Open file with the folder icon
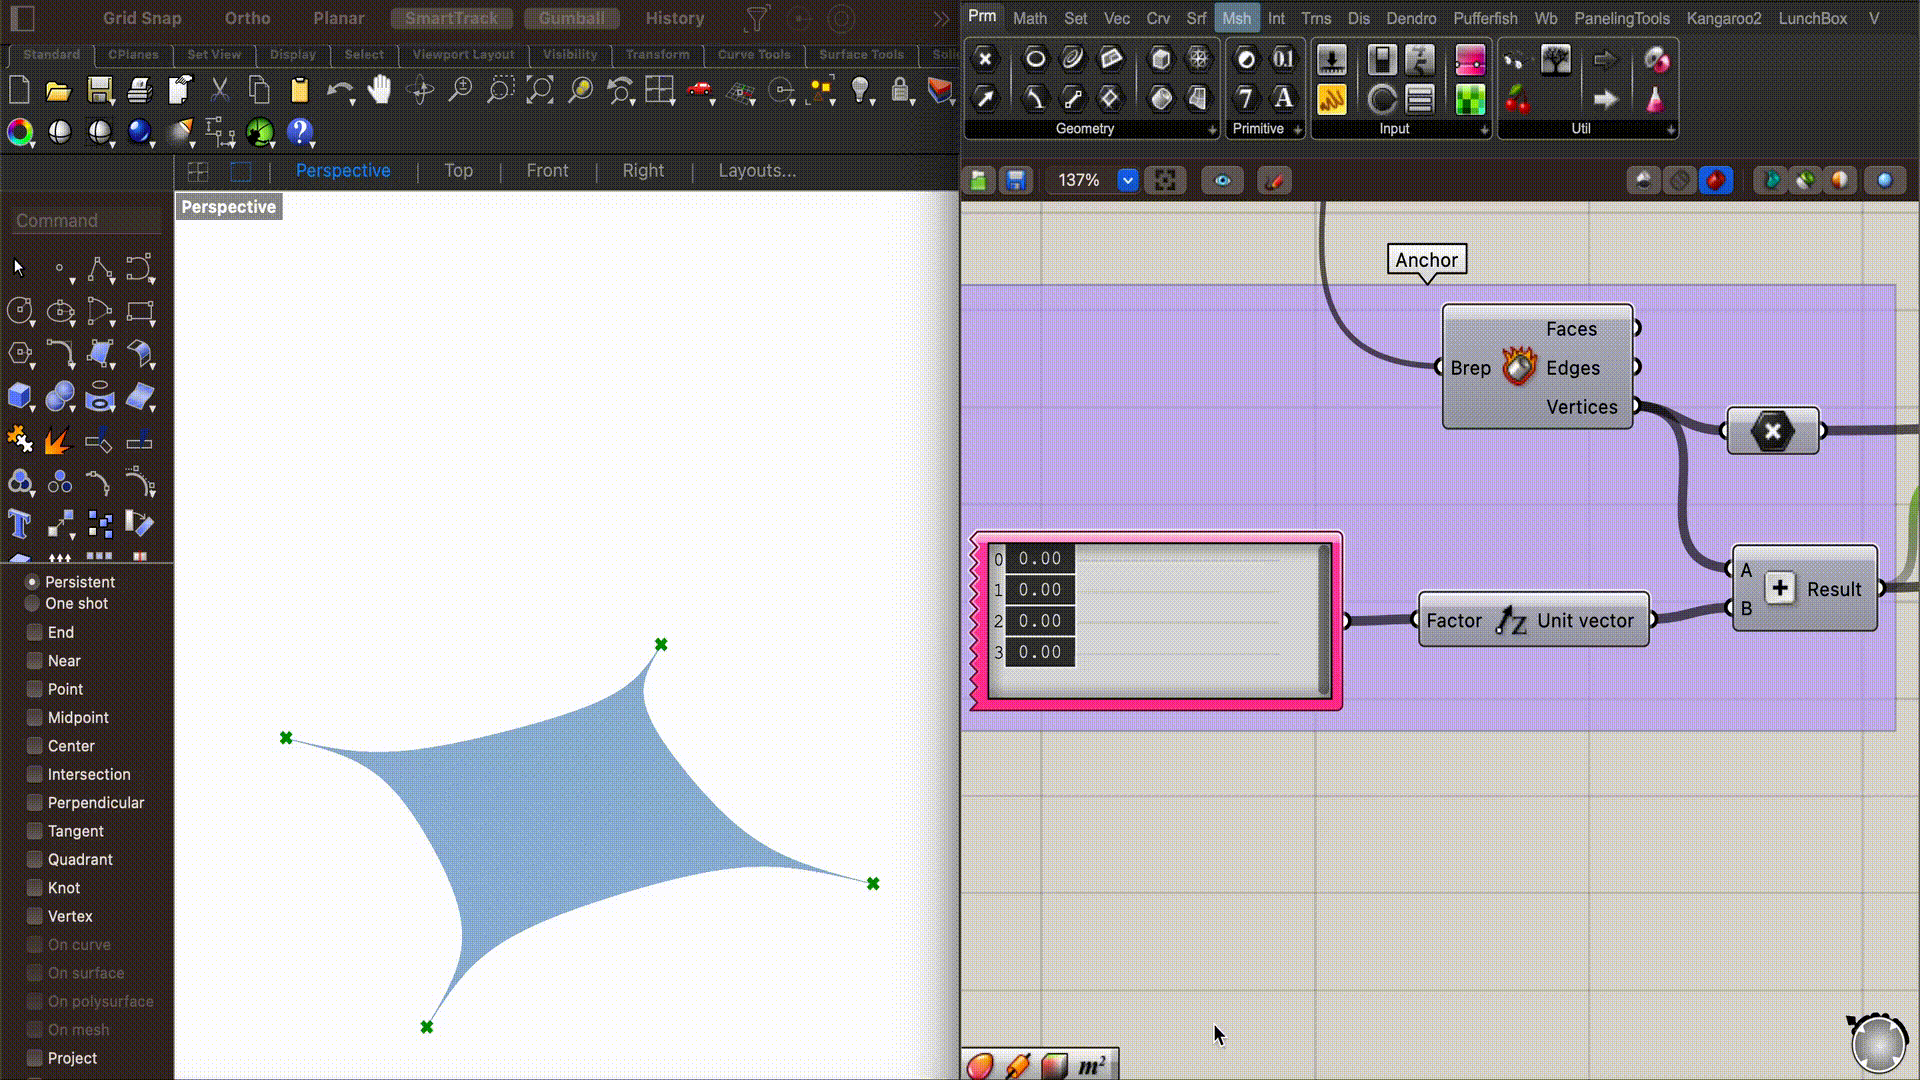The image size is (1920, 1080). click(58, 91)
